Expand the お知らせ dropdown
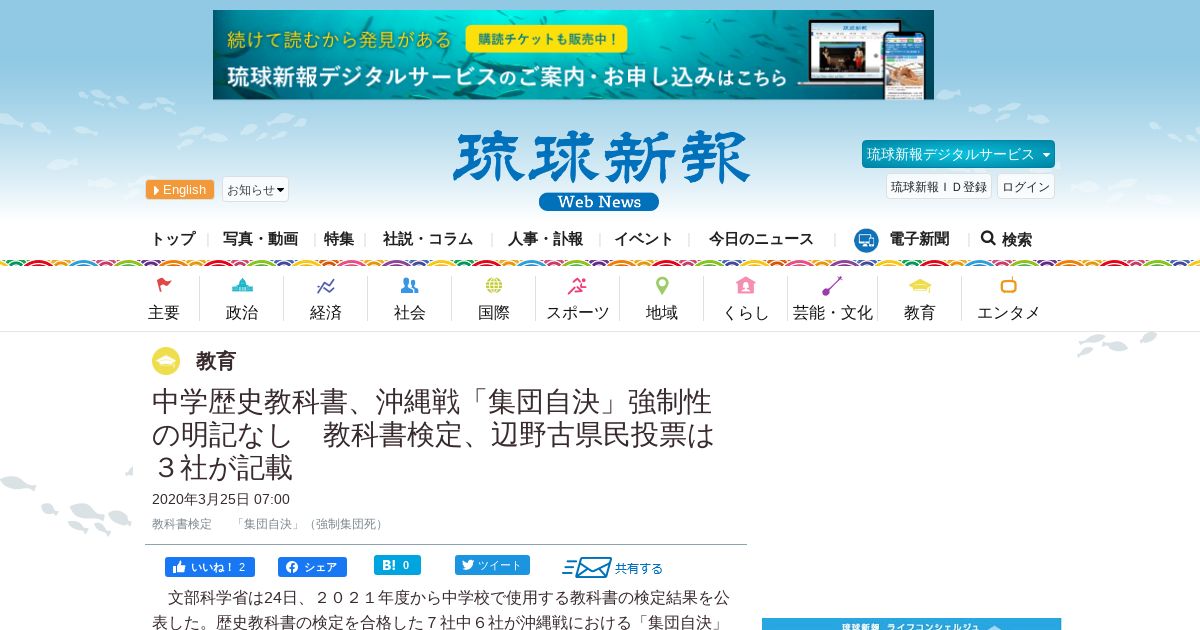The height and width of the screenshot is (630, 1200). (x=255, y=189)
